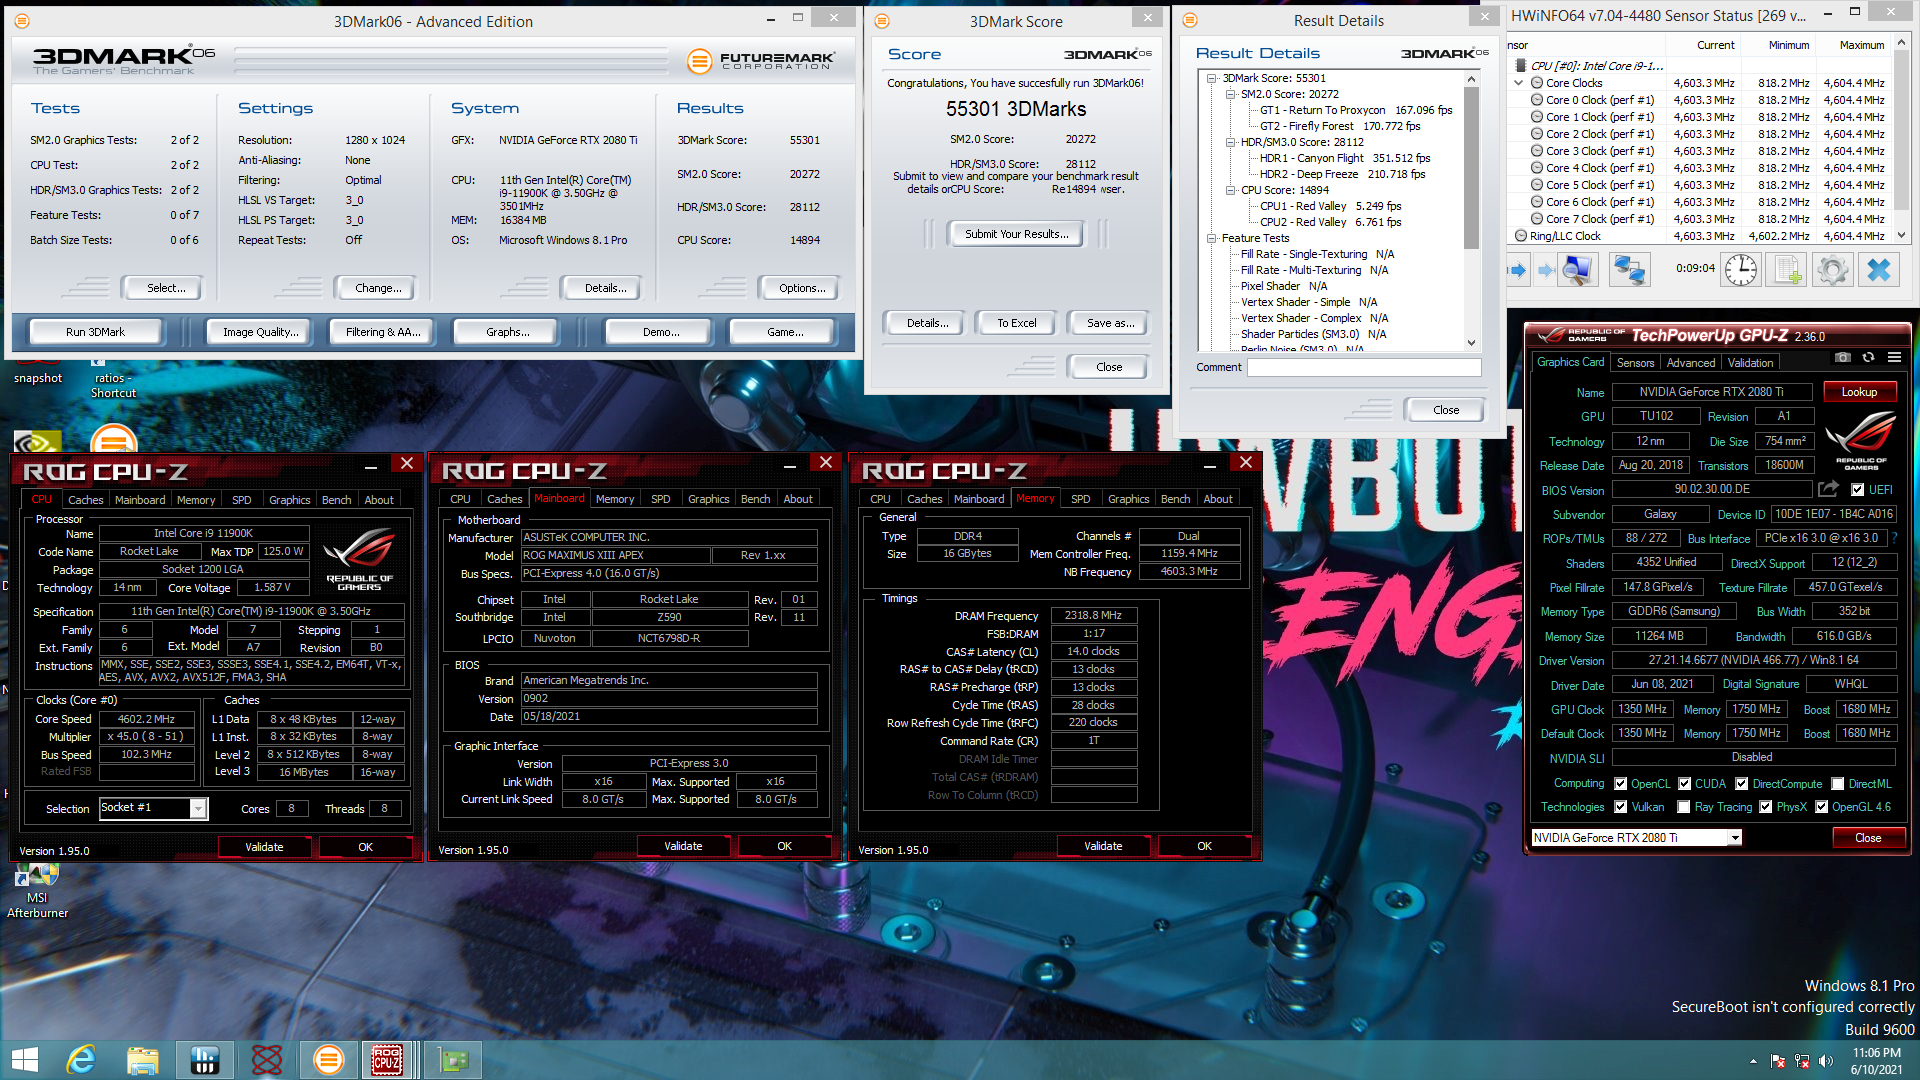Open HWiNFO clock reset timer icon
Screen dimensions: 1920x1080
[x=1740, y=270]
